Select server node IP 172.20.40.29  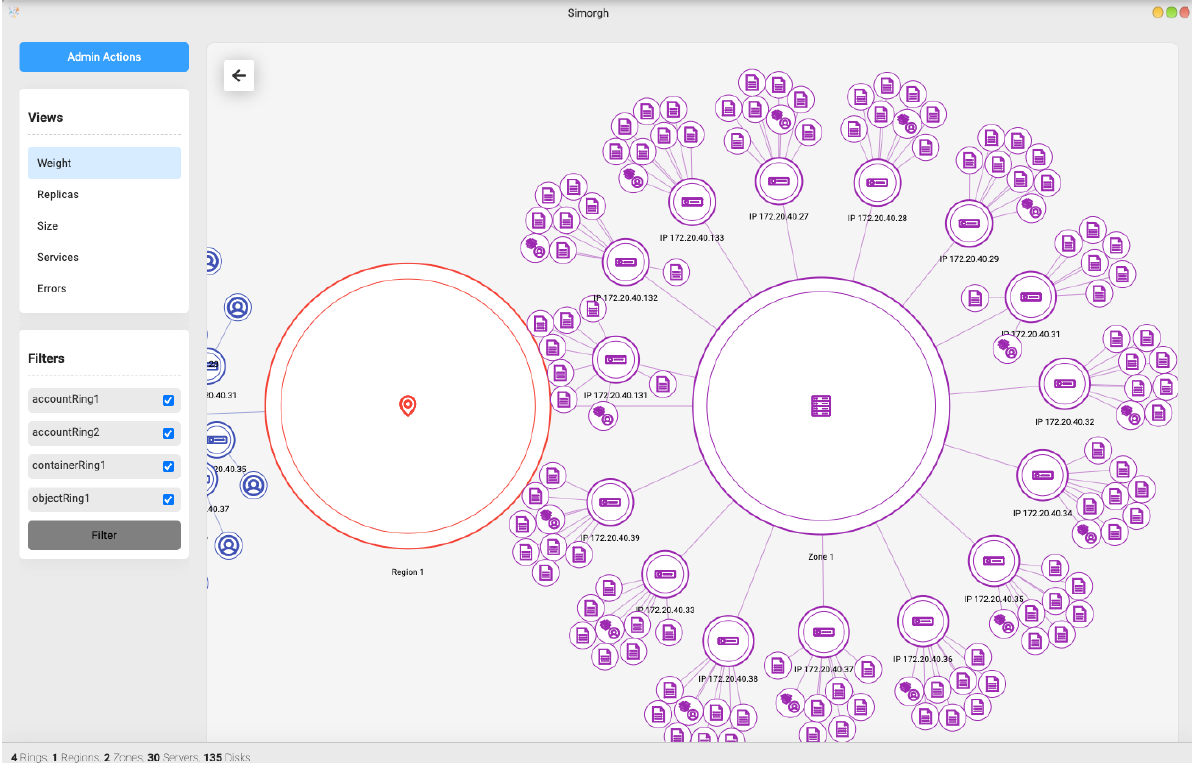[x=968, y=223]
